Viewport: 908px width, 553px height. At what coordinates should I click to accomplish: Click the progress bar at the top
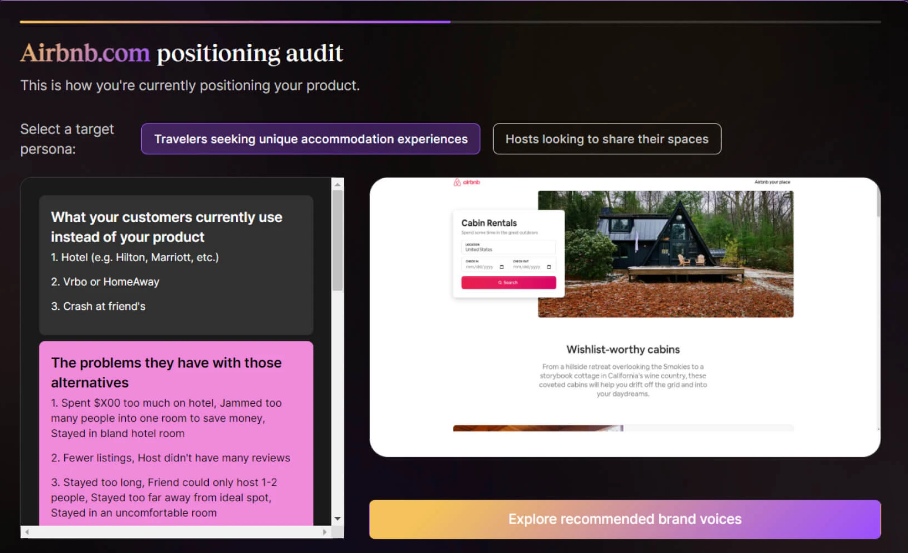pos(450,22)
